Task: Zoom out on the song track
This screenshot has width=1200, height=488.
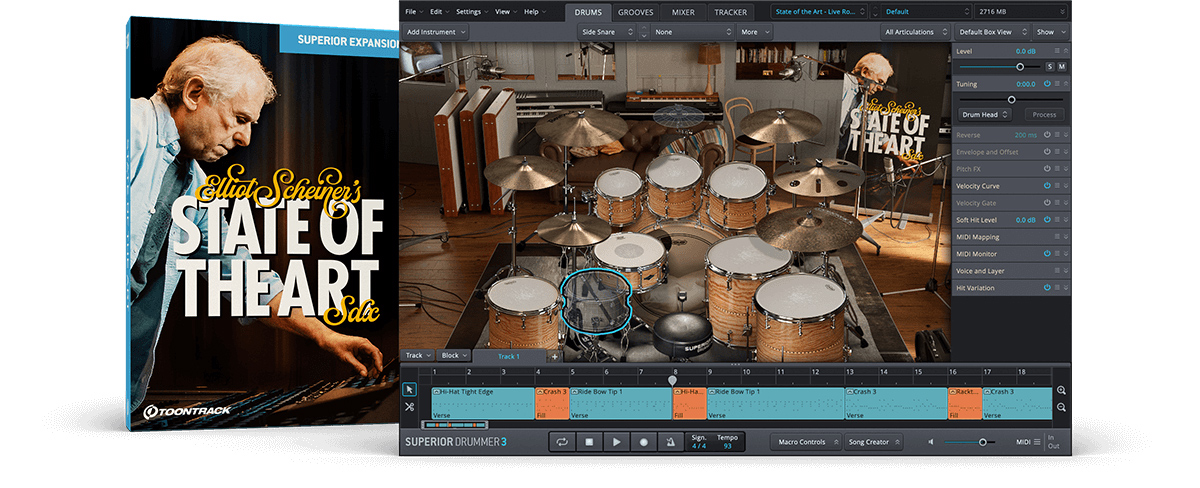Action: pyautogui.click(x=1061, y=407)
